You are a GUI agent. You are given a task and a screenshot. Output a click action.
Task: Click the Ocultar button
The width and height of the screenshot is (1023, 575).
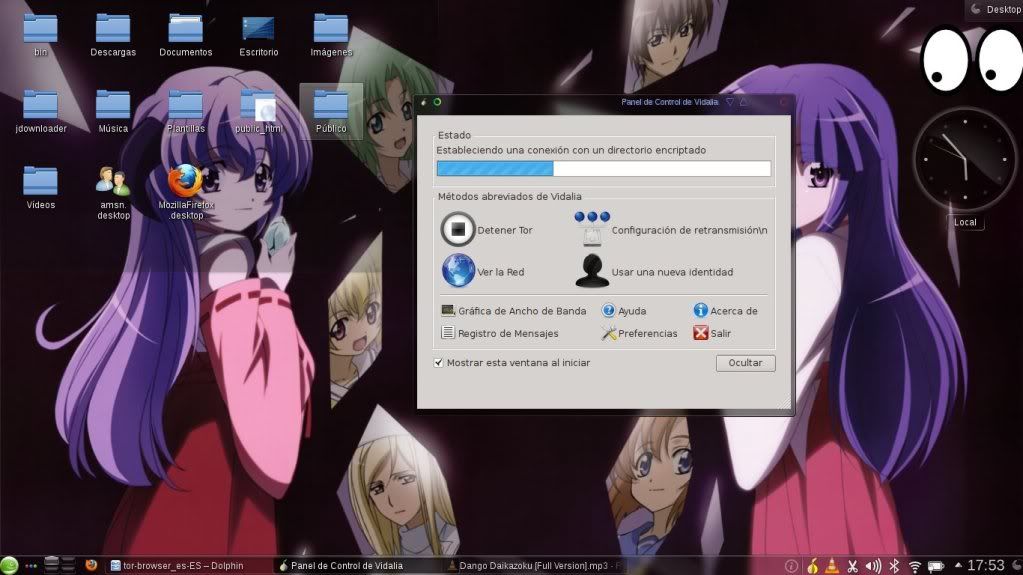click(745, 363)
